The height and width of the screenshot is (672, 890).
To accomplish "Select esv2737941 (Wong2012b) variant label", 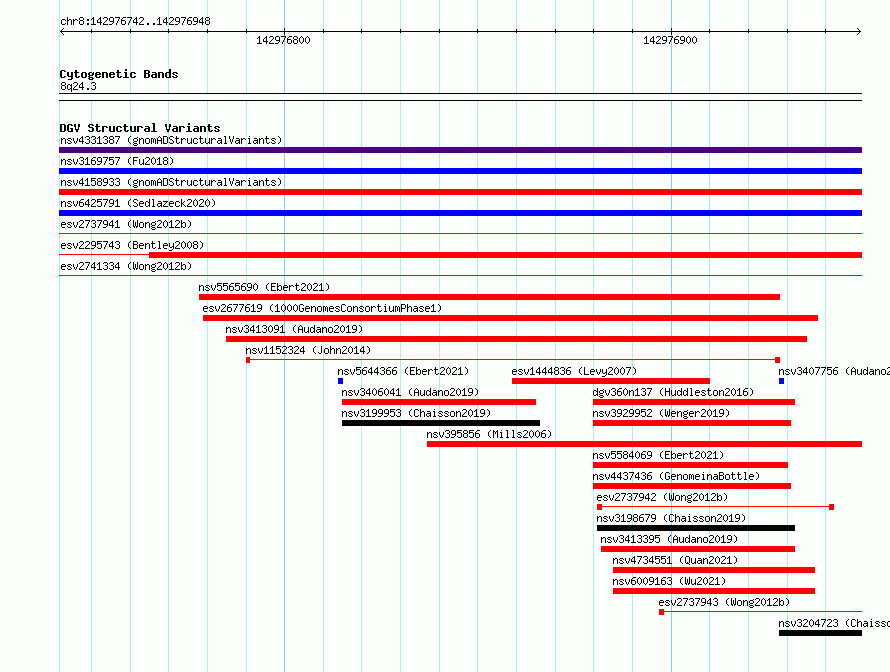I will [x=126, y=224].
